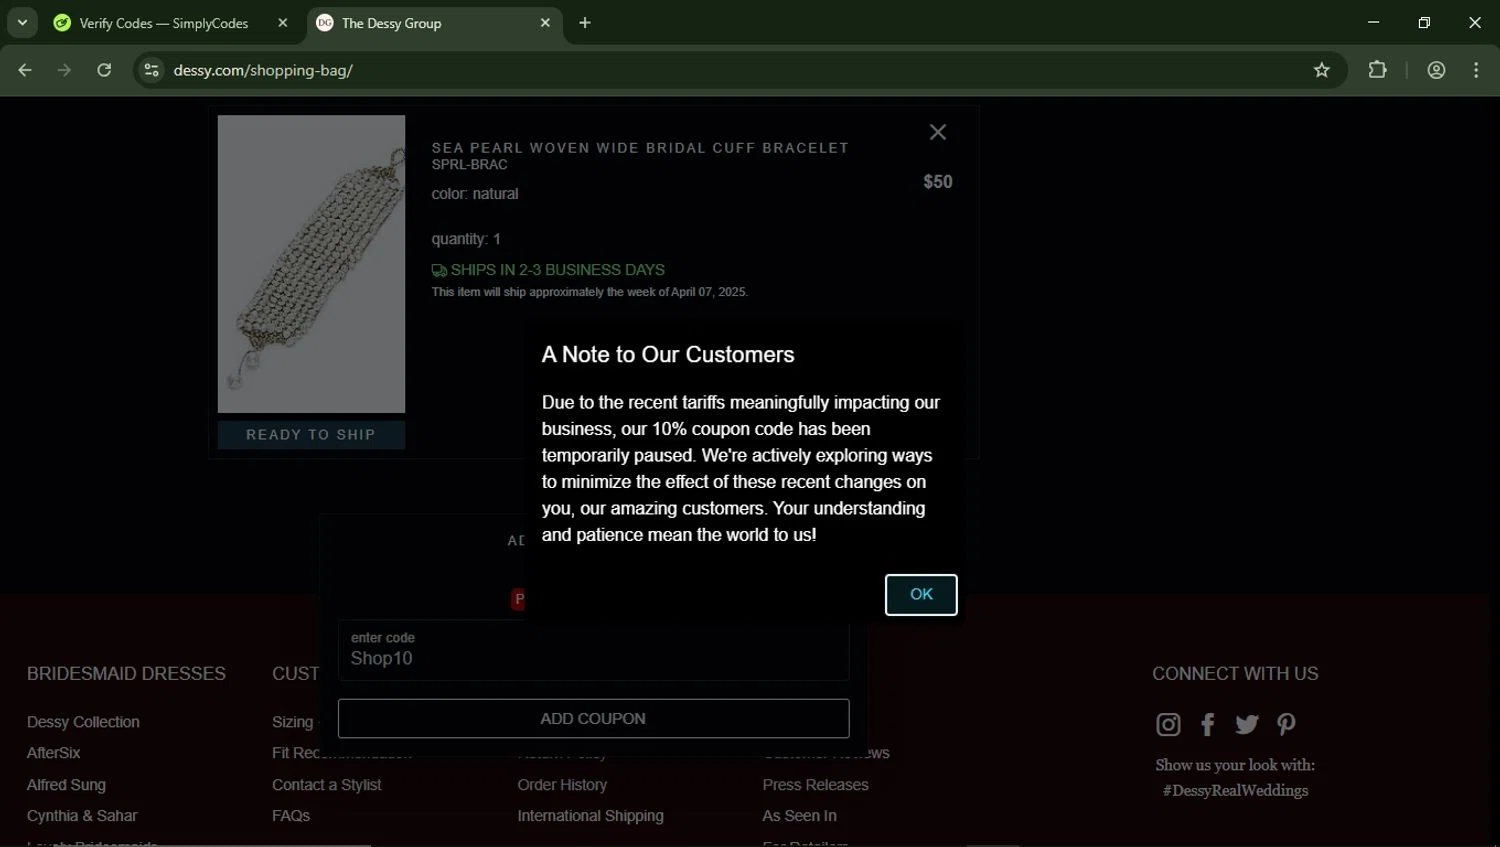Open the Instagram icon link
Screen dimensions: 1500x847
(x=1168, y=724)
